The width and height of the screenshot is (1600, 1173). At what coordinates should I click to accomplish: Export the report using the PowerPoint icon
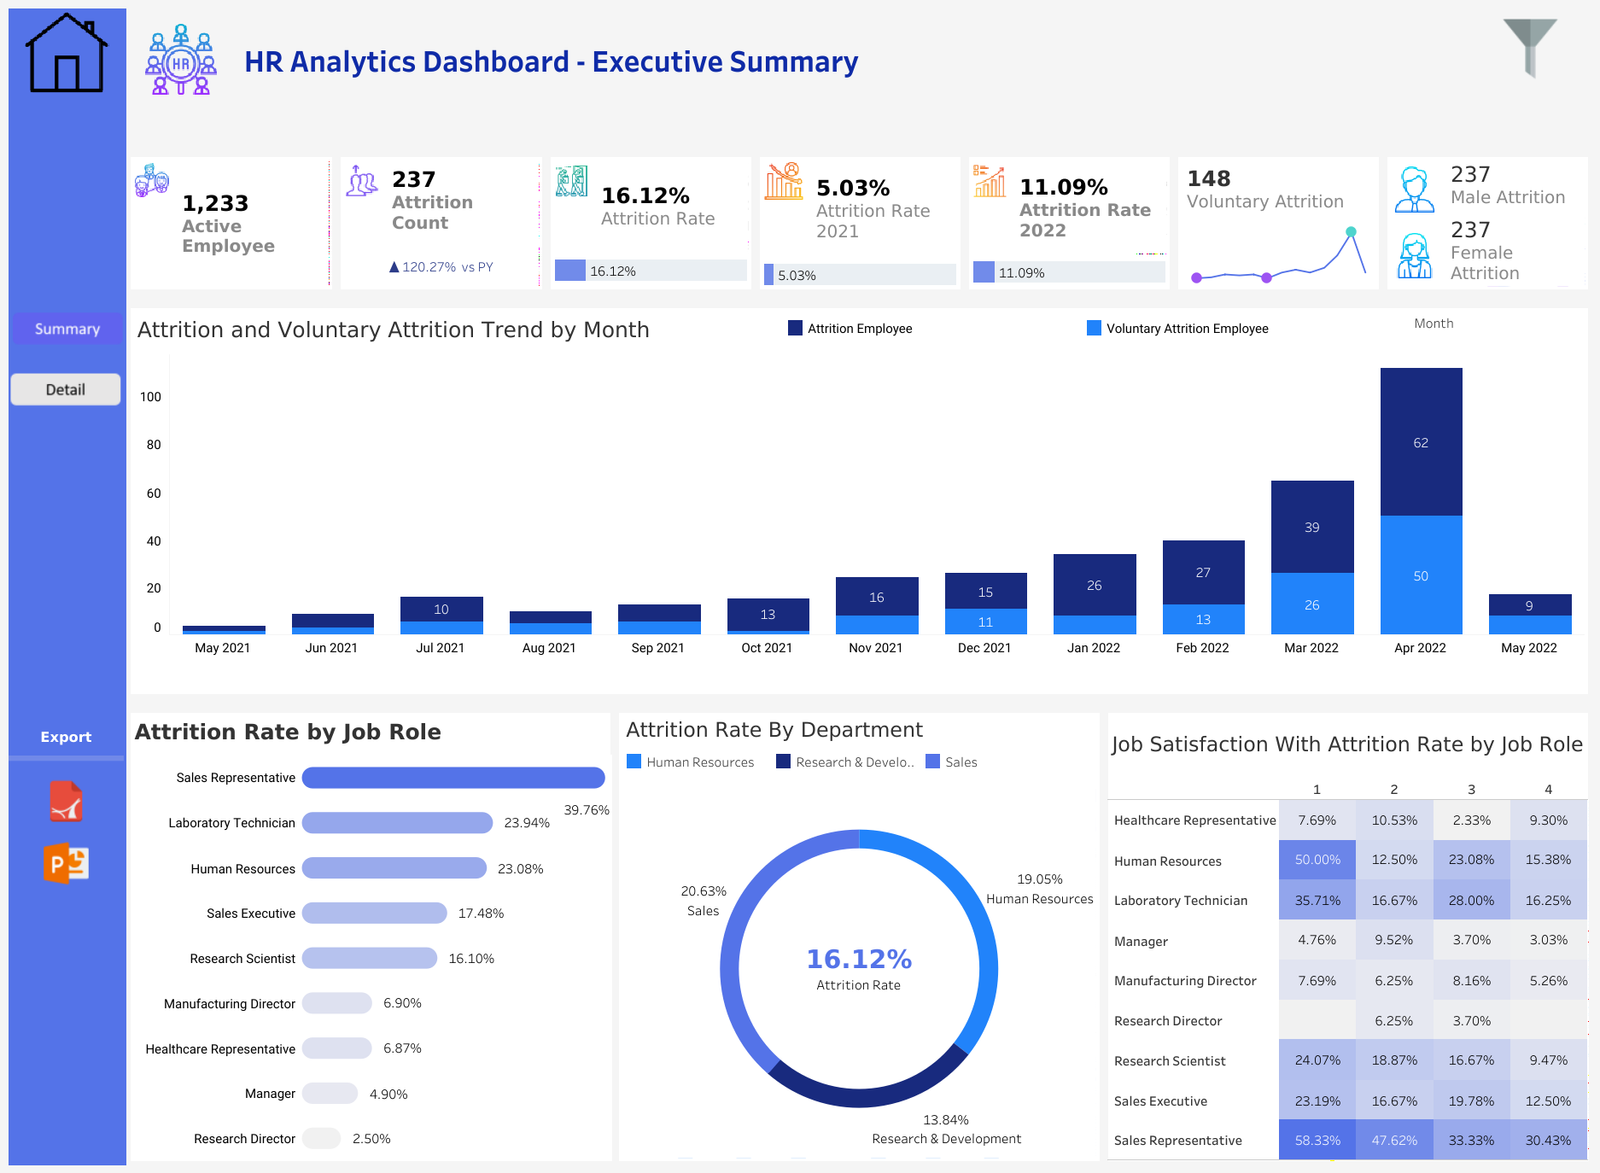[x=64, y=864]
